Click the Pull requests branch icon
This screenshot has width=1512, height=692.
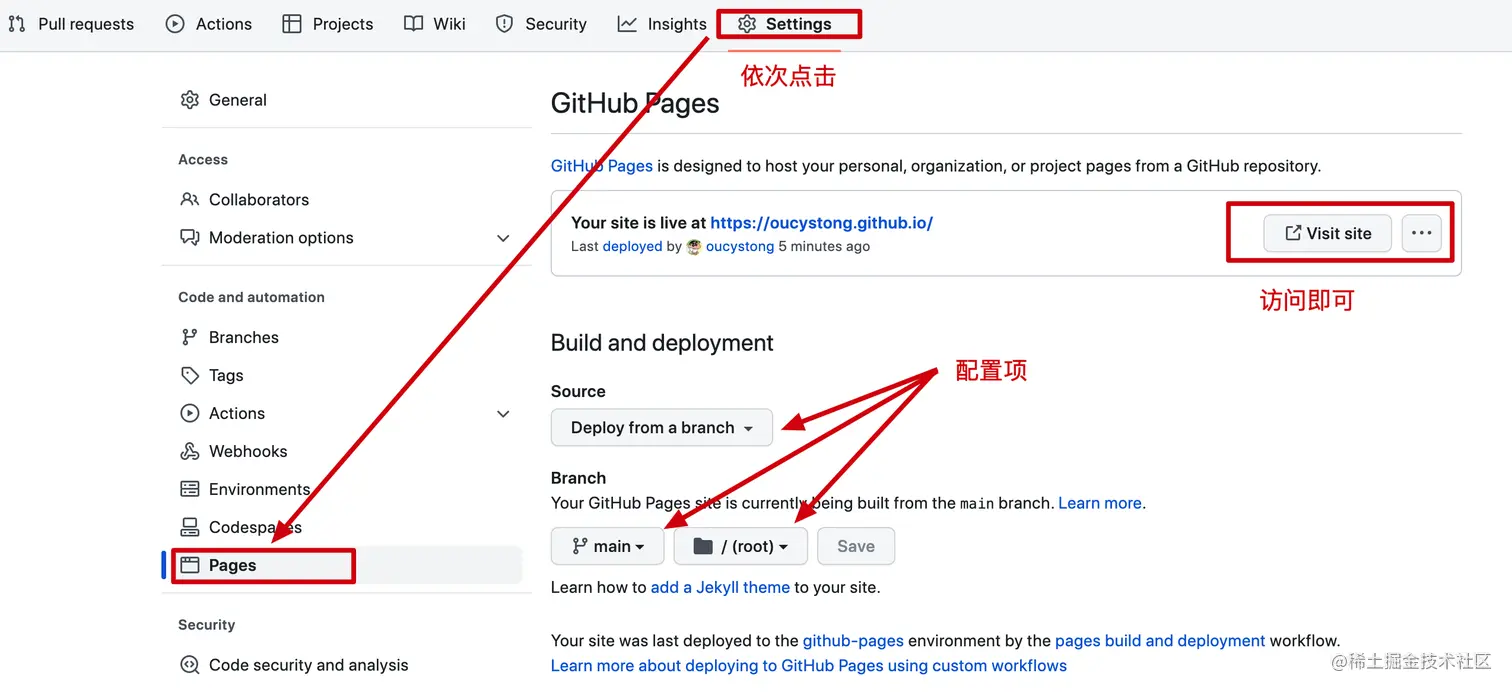[x=17, y=24]
